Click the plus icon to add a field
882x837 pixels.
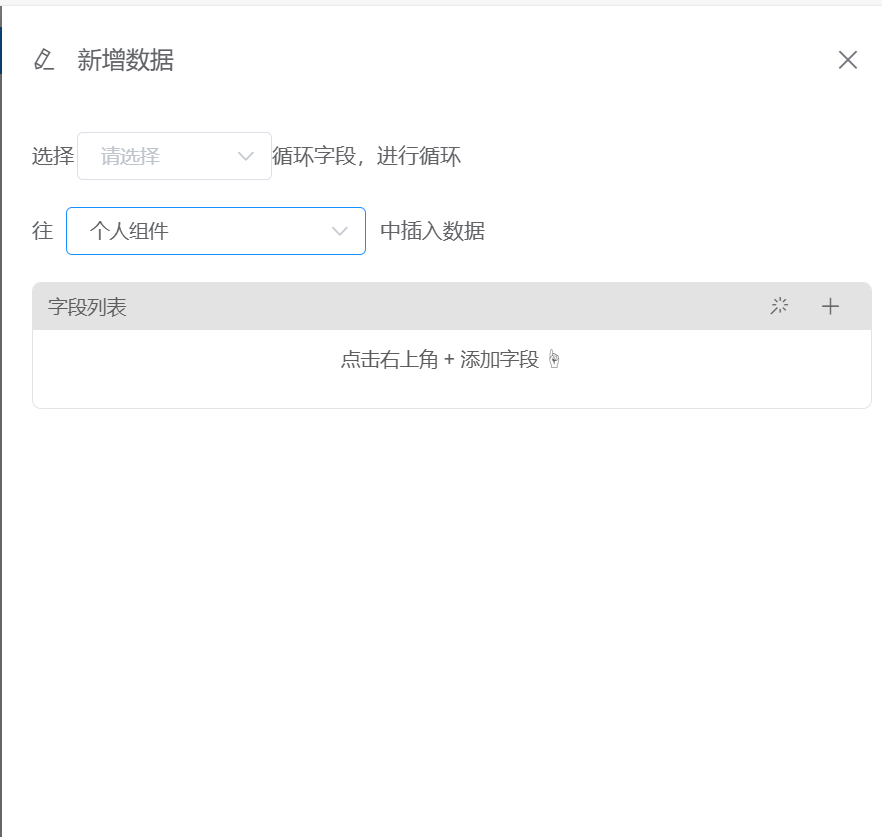(830, 307)
